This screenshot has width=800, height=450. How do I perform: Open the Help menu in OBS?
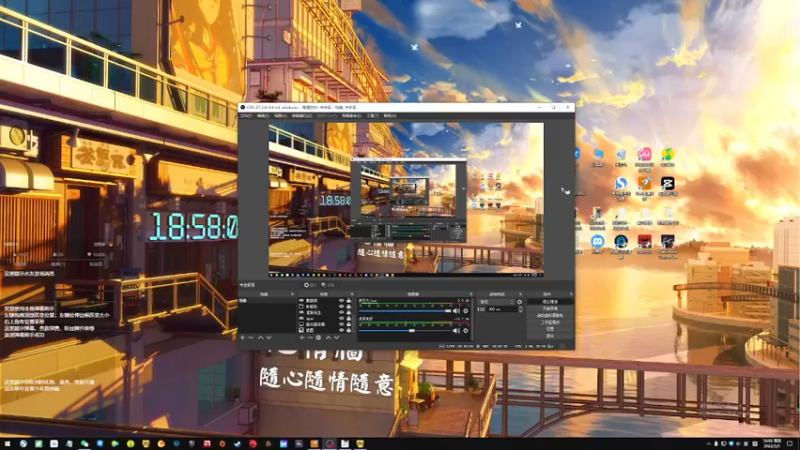[390, 116]
